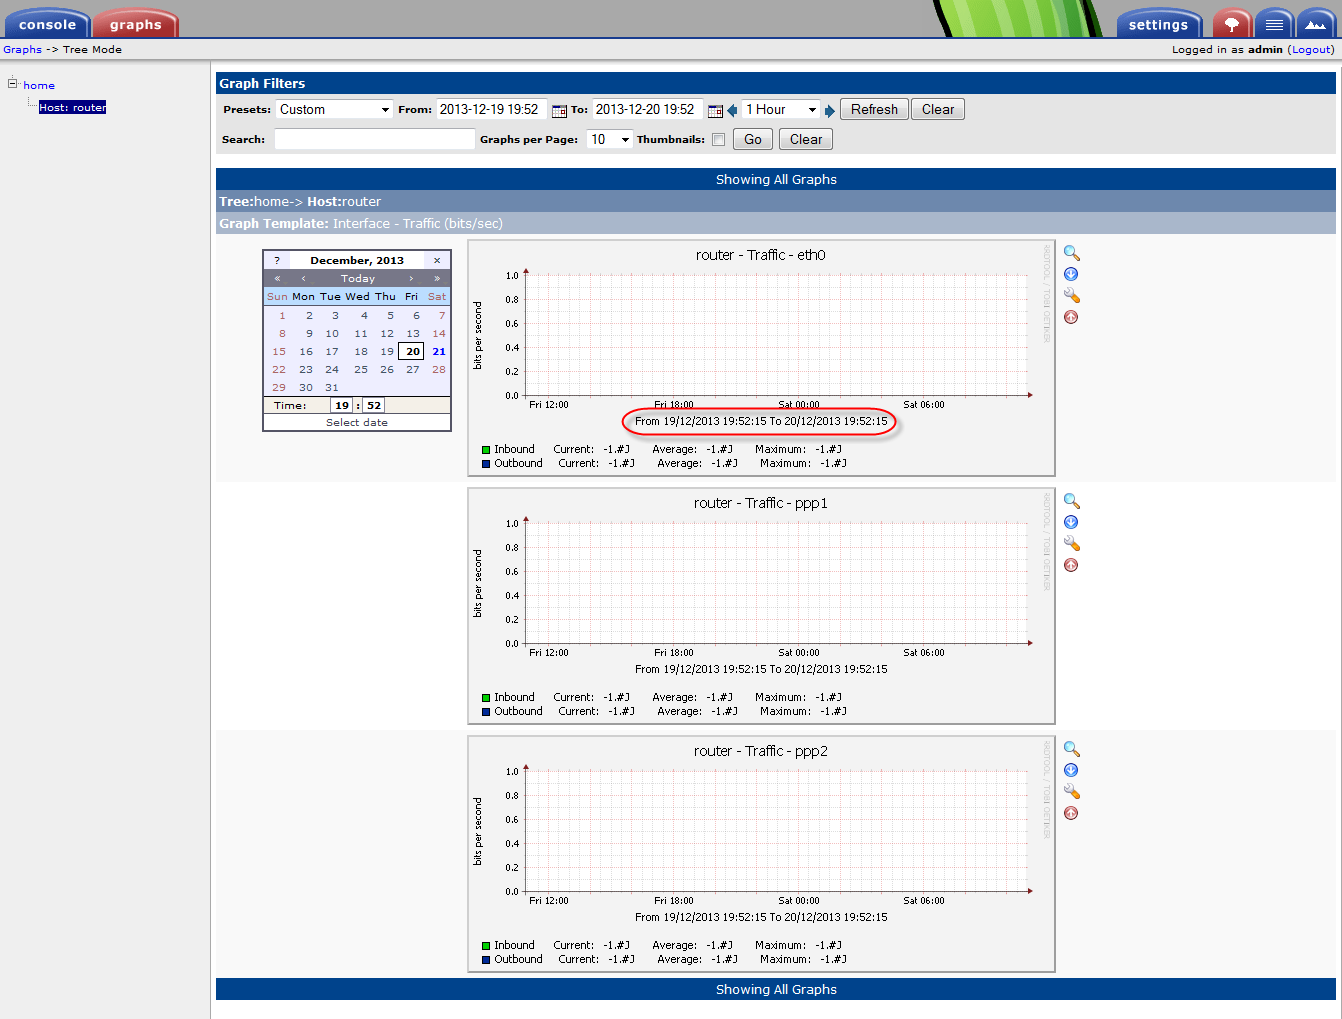Screen dimensions: 1342x1019
Task: Zoom the eth0 traffic graph via magnifier
Action: pyautogui.click(x=1071, y=254)
